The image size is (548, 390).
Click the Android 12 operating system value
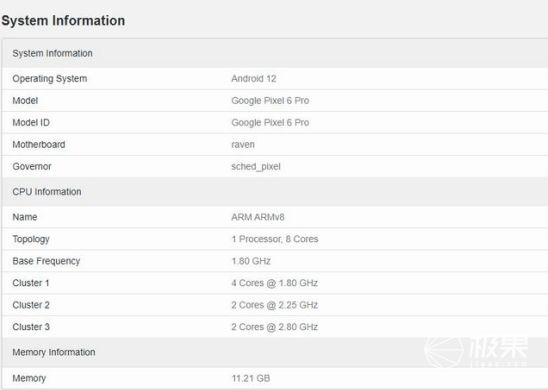click(254, 79)
